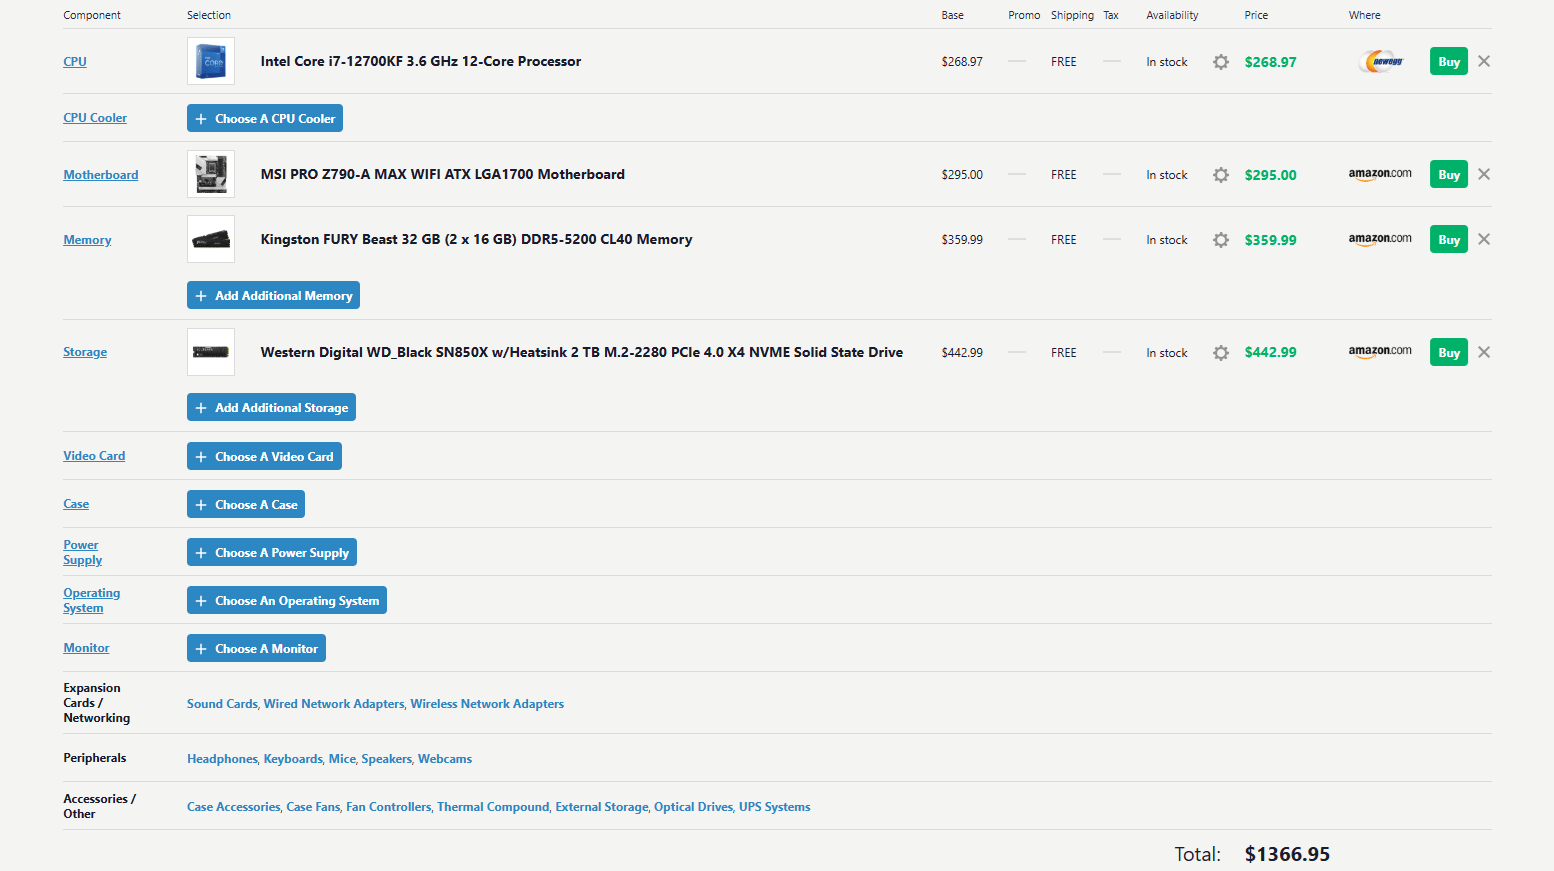Open Intel Core i7-12700KF product name link
The image size is (1554, 871).
tap(421, 61)
